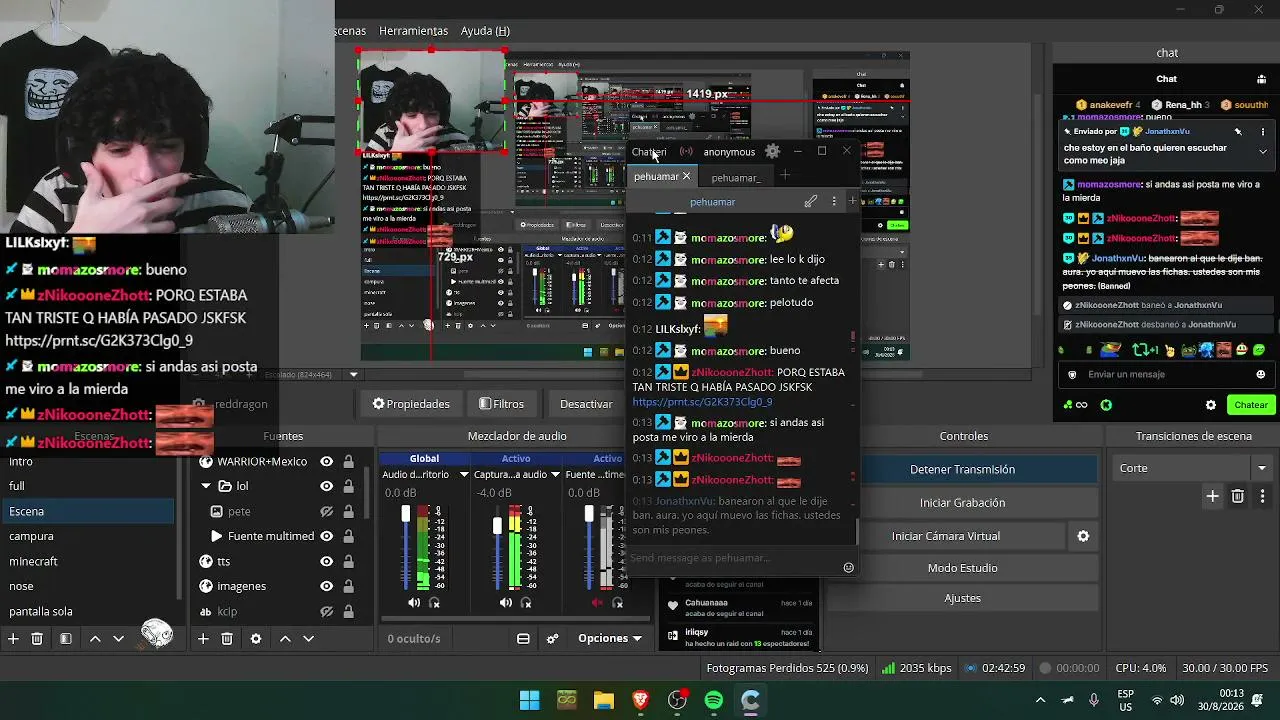Hide the tts source
Image resolution: width=1280 pixels, height=720 pixels.
326,561
